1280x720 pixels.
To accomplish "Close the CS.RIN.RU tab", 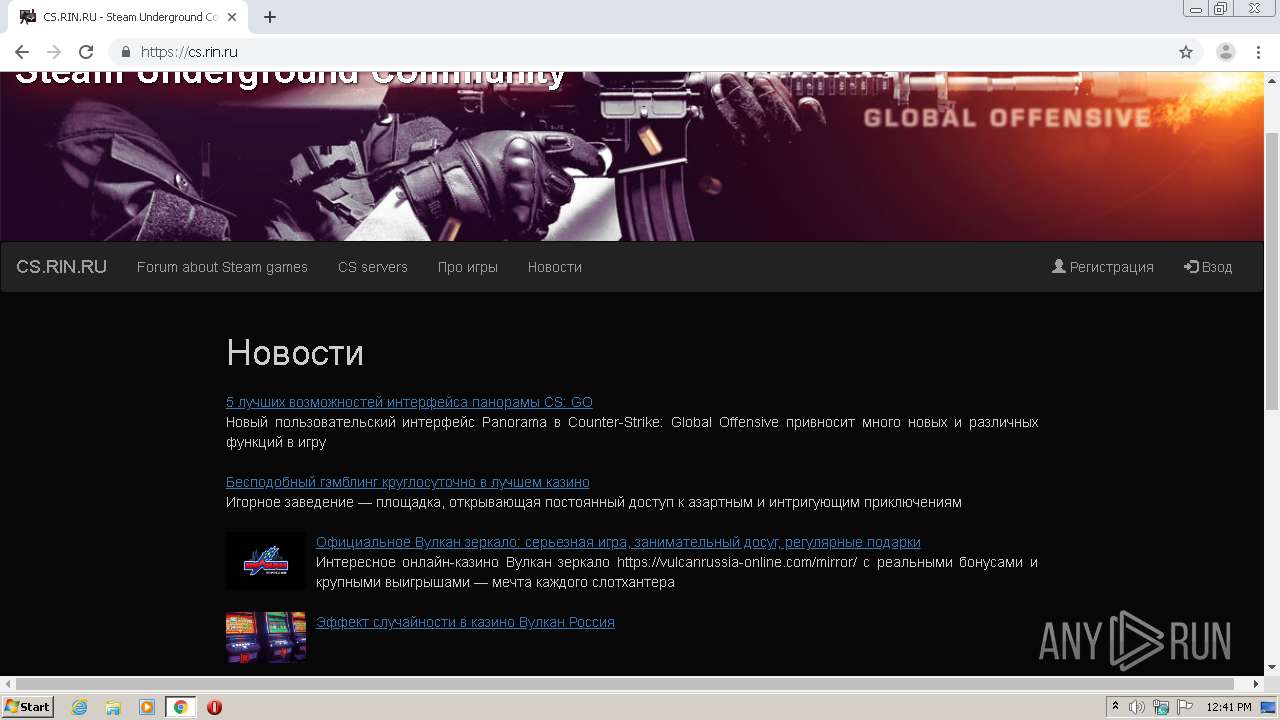I will (x=233, y=17).
